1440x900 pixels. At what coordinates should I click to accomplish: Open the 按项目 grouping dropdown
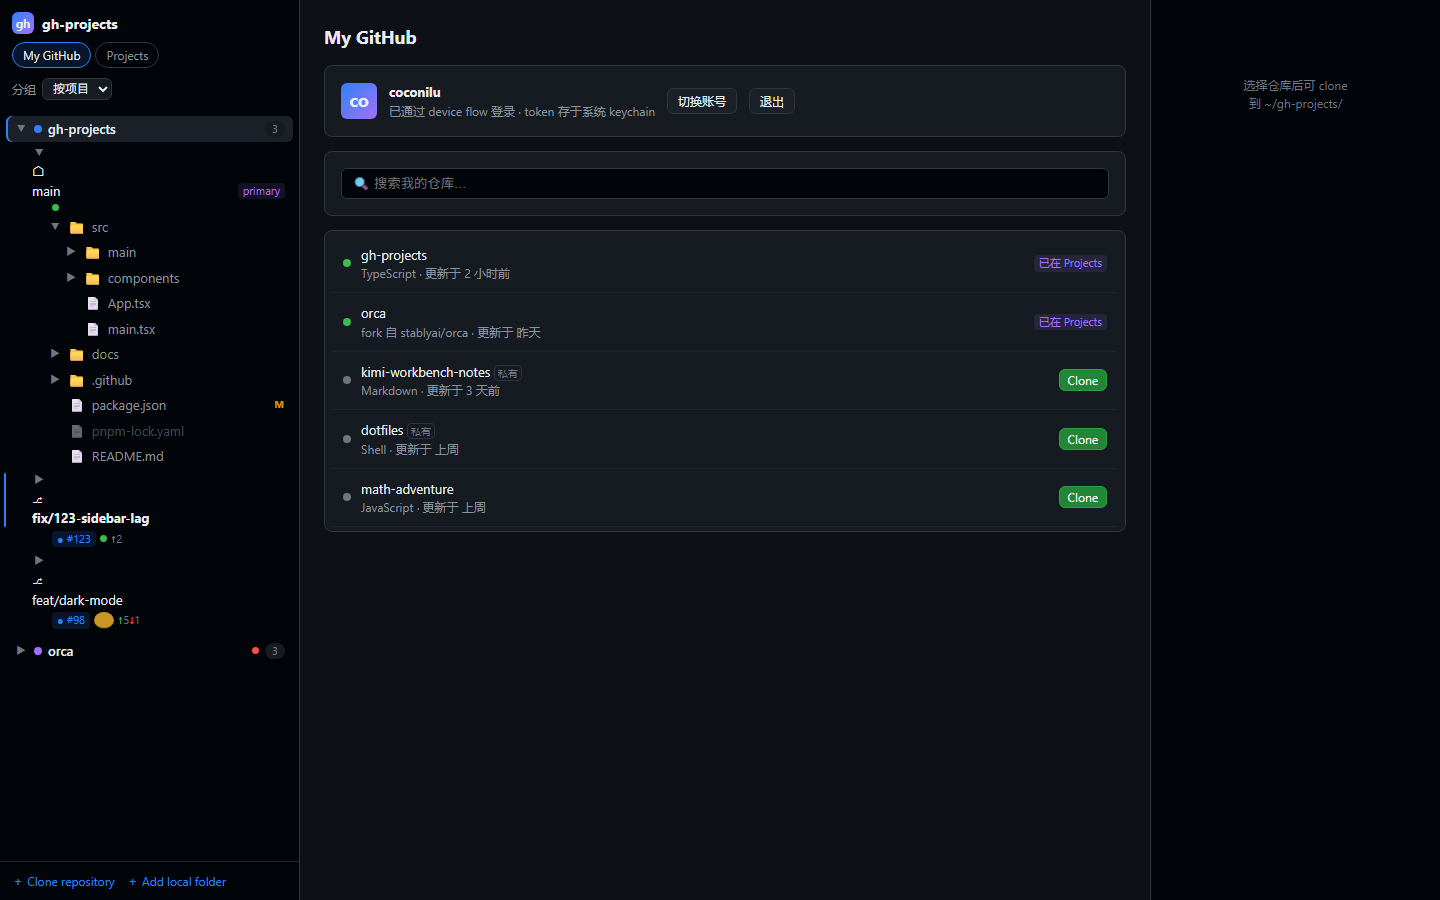(77, 89)
